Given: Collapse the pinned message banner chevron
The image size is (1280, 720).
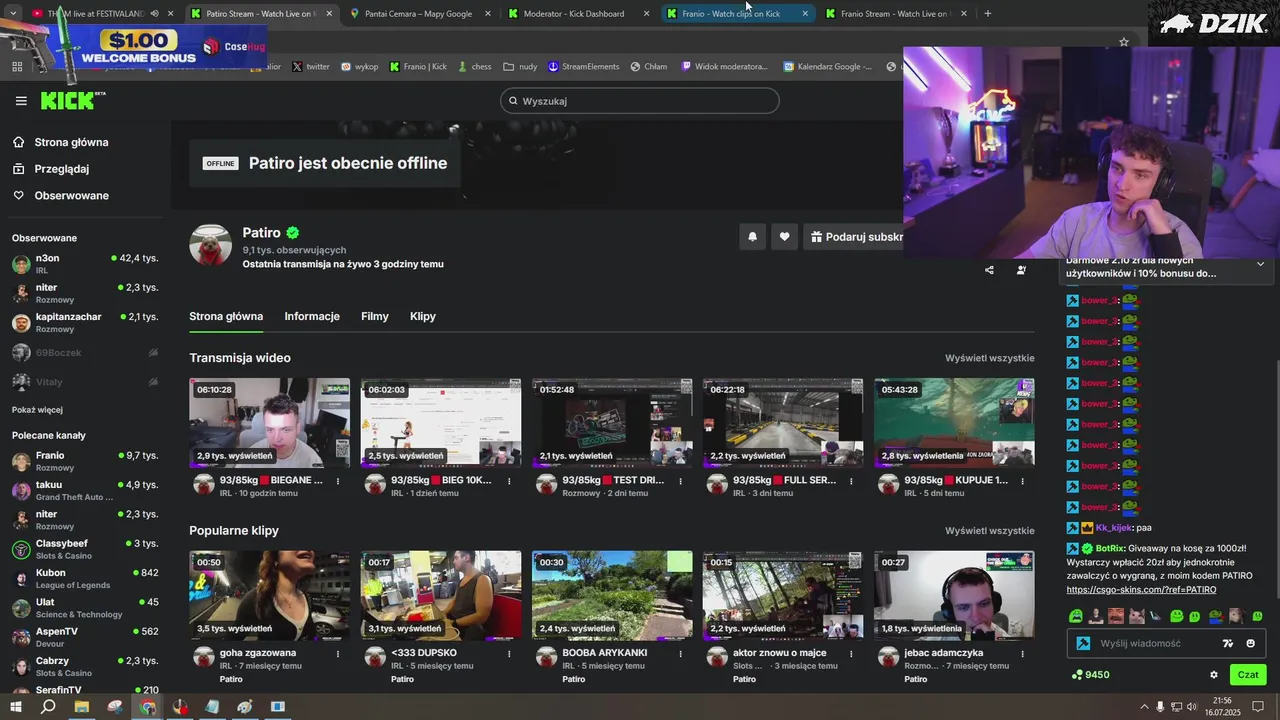Looking at the screenshot, I should coord(1260,265).
